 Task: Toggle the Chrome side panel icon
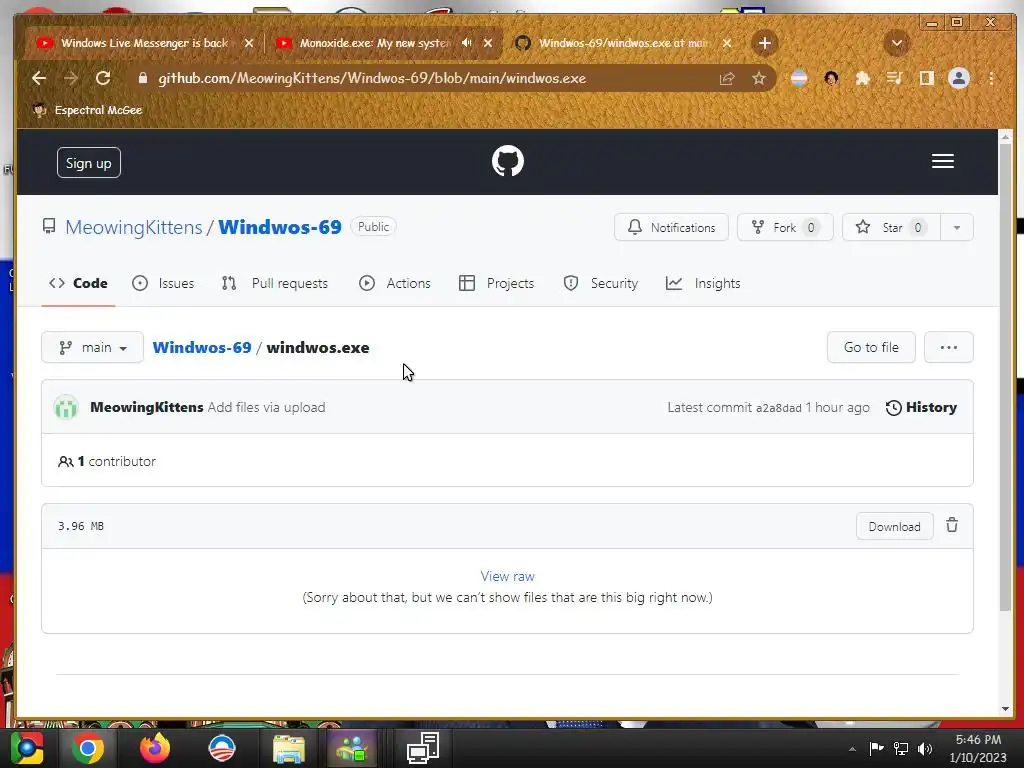pyautogui.click(x=926, y=78)
